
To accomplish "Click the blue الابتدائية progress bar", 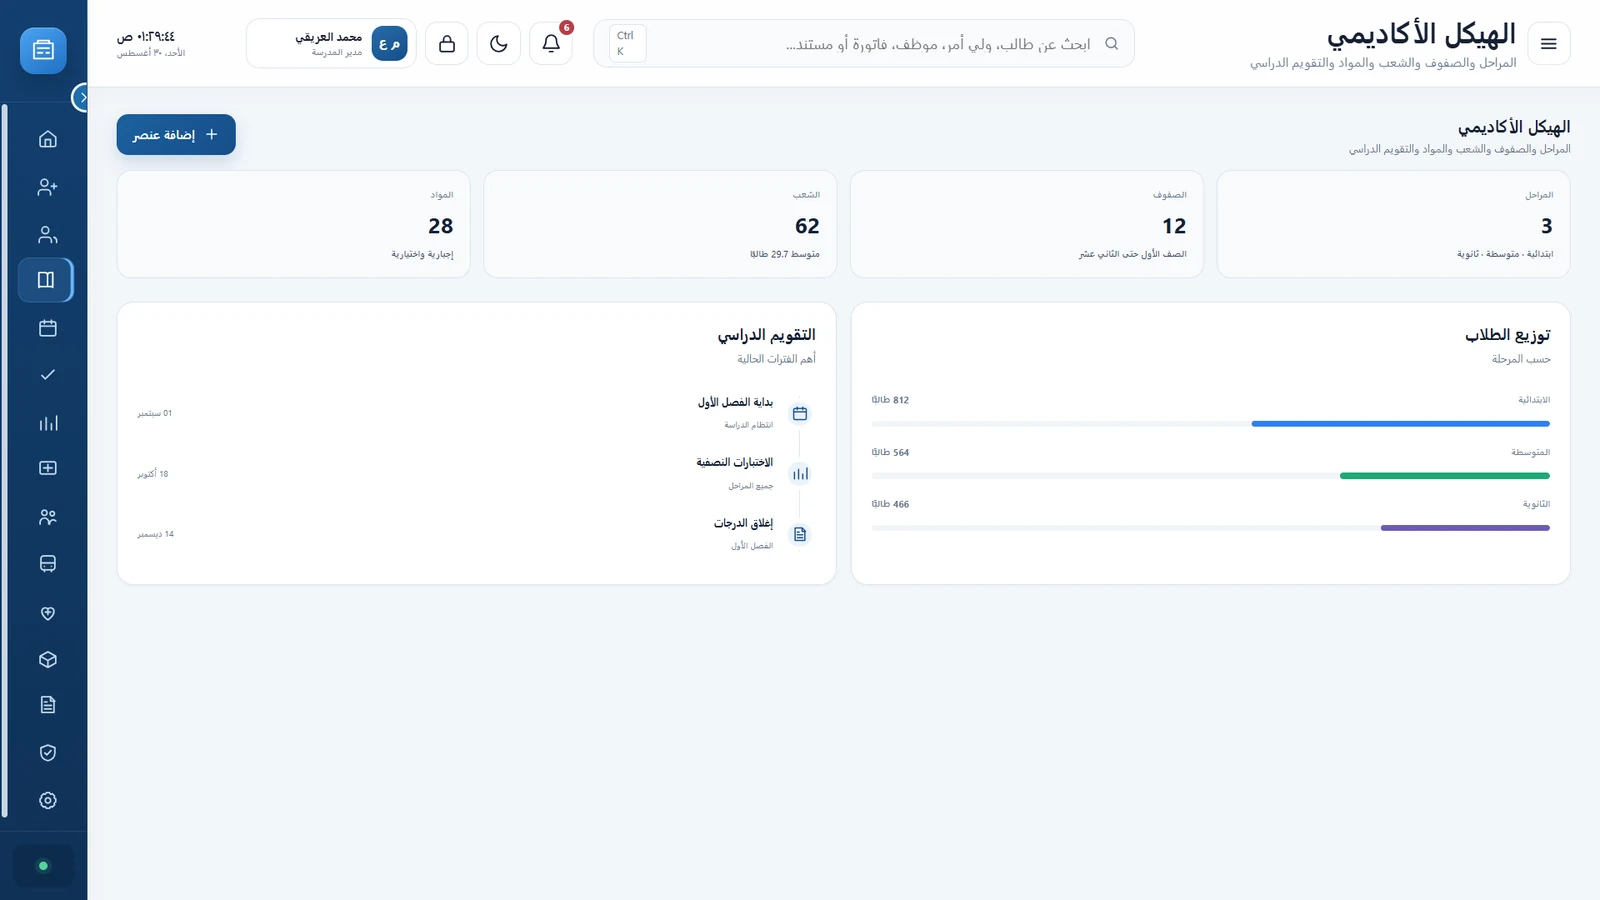I will pos(1400,424).
